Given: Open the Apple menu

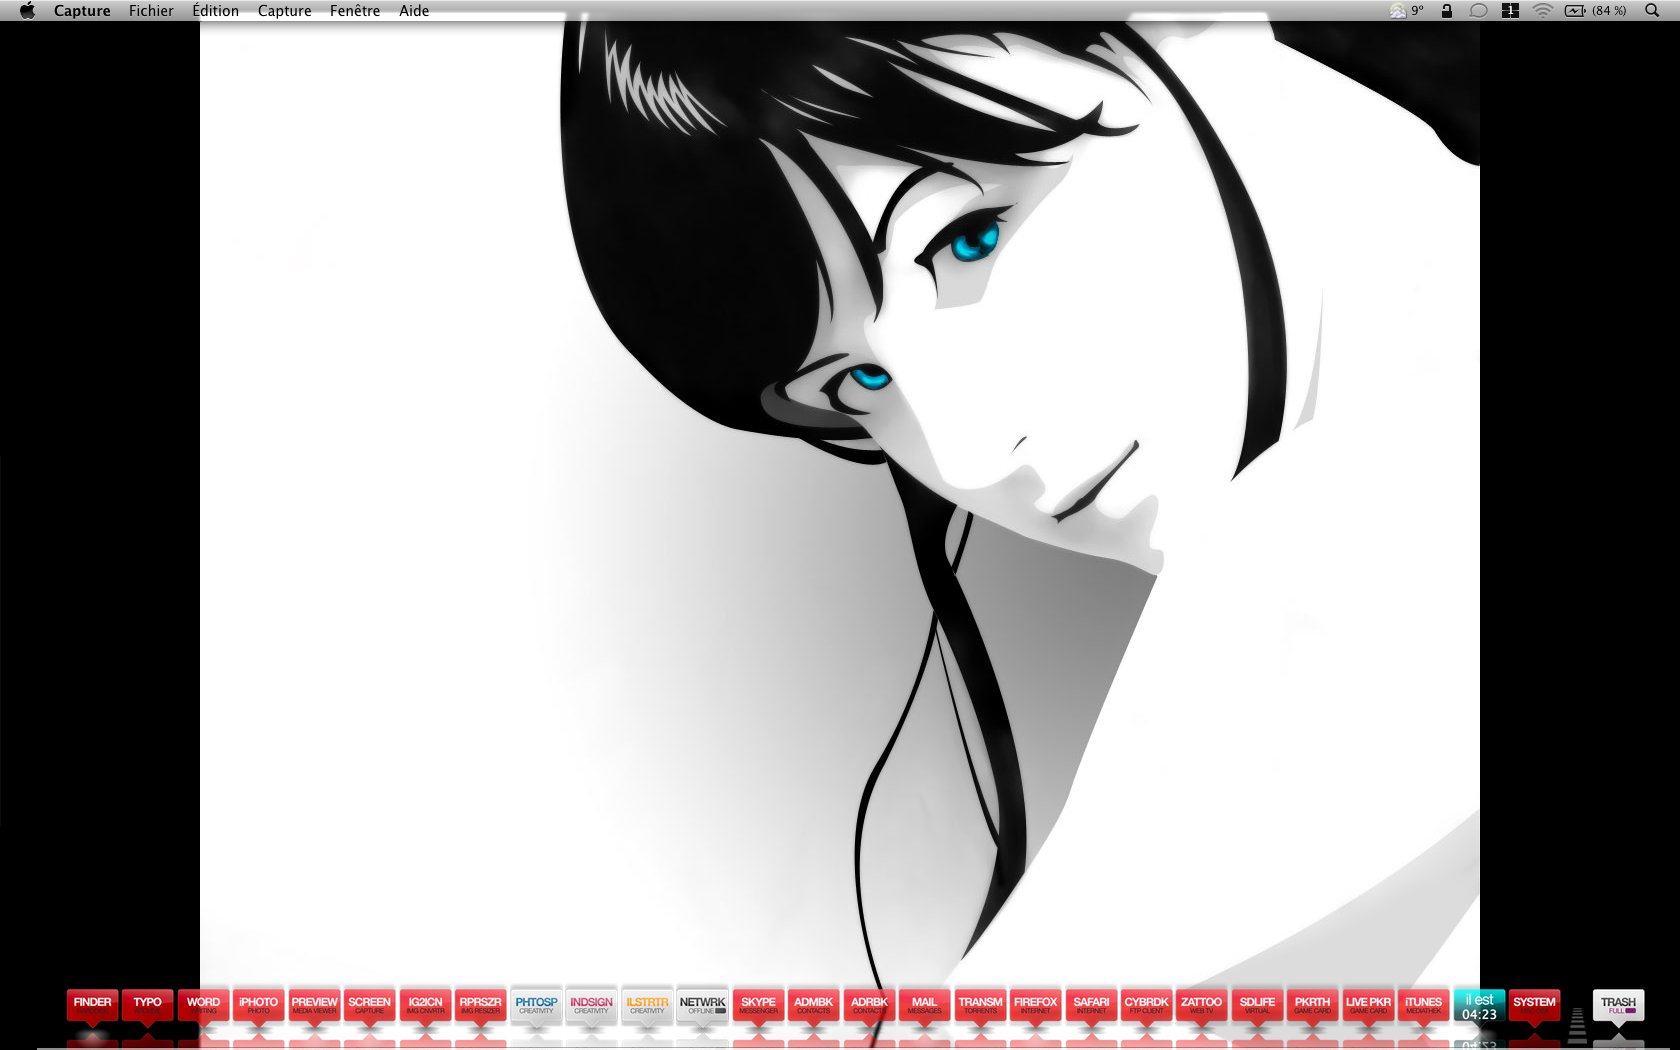Looking at the screenshot, I should [x=27, y=11].
